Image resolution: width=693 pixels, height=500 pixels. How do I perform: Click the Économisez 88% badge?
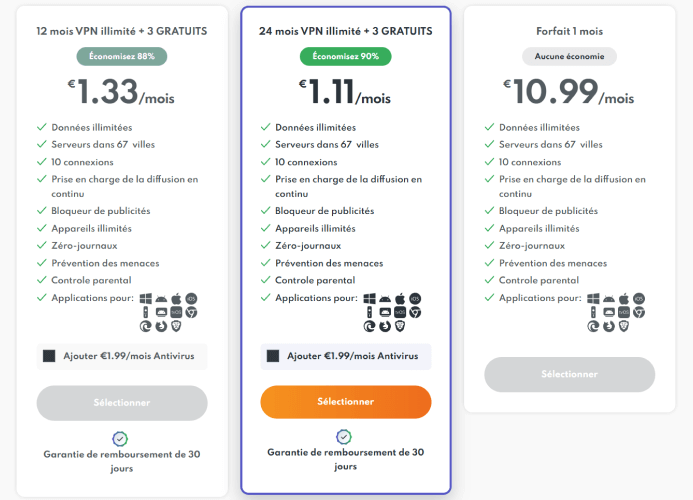coord(122,57)
